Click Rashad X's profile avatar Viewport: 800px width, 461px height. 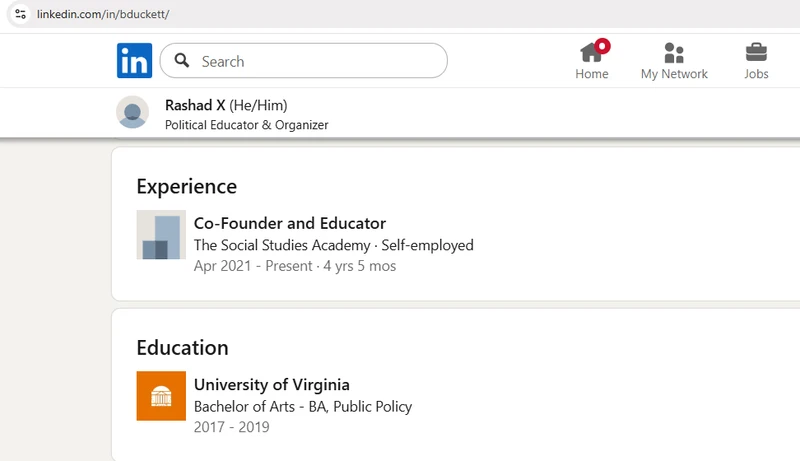coord(133,112)
